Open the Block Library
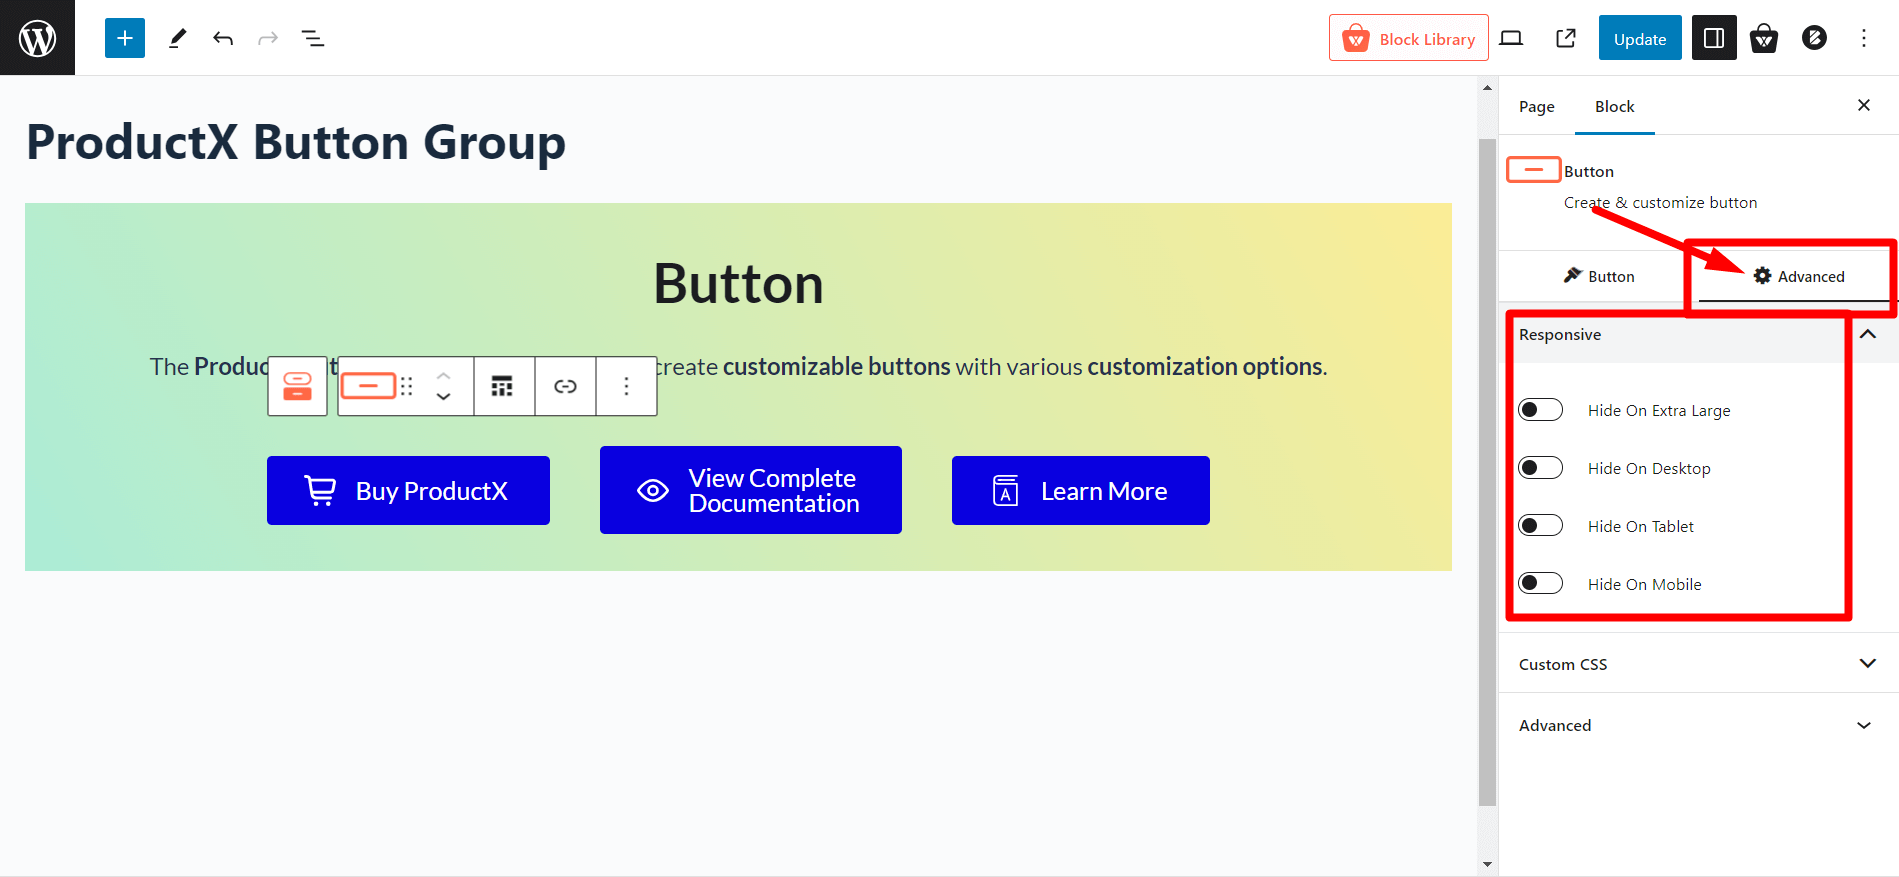Viewport: 1899px width, 877px height. pyautogui.click(x=1409, y=37)
